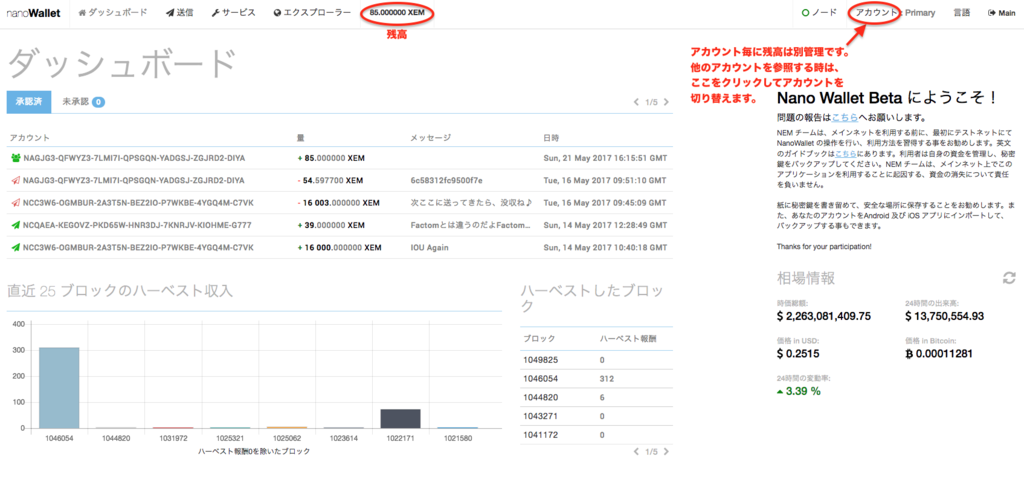Image resolution: width=1024 pixels, height=485 pixels.
Task: Click chart axis label 1025321
Action: click(230, 439)
